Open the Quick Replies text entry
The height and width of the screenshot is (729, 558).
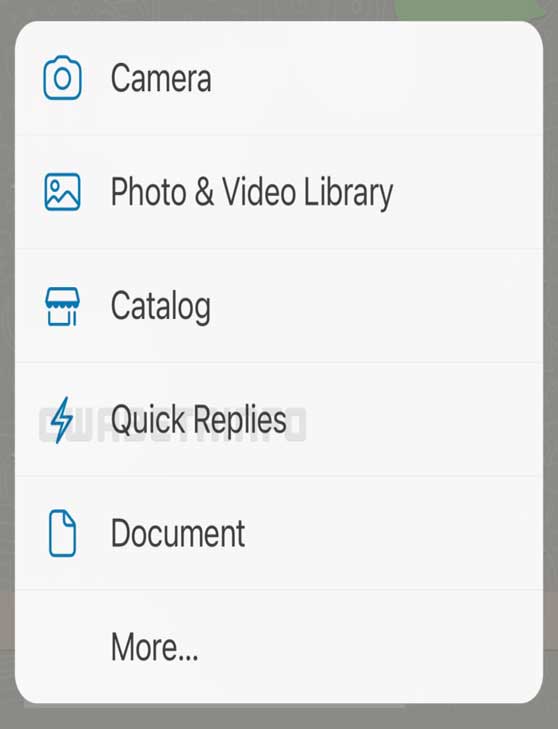(199, 419)
